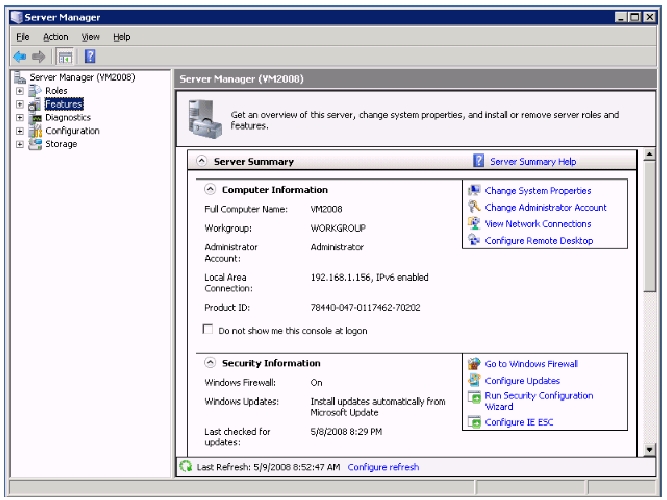Open the Action menu
667x500 pixels.
coord(56,37)
